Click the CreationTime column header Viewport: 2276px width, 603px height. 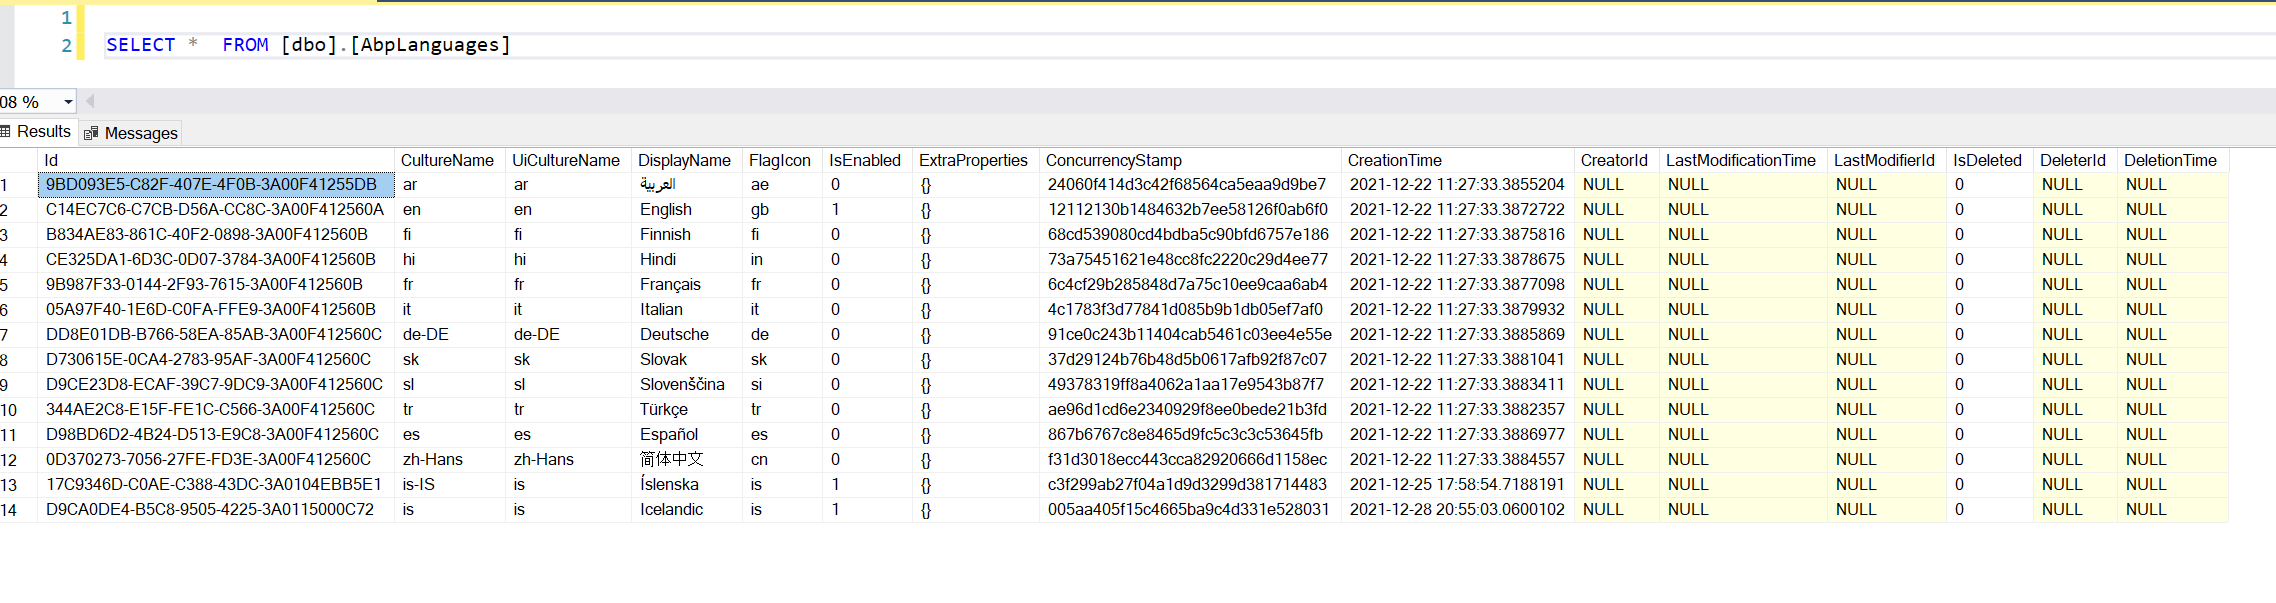click(x=1394, y=160)
